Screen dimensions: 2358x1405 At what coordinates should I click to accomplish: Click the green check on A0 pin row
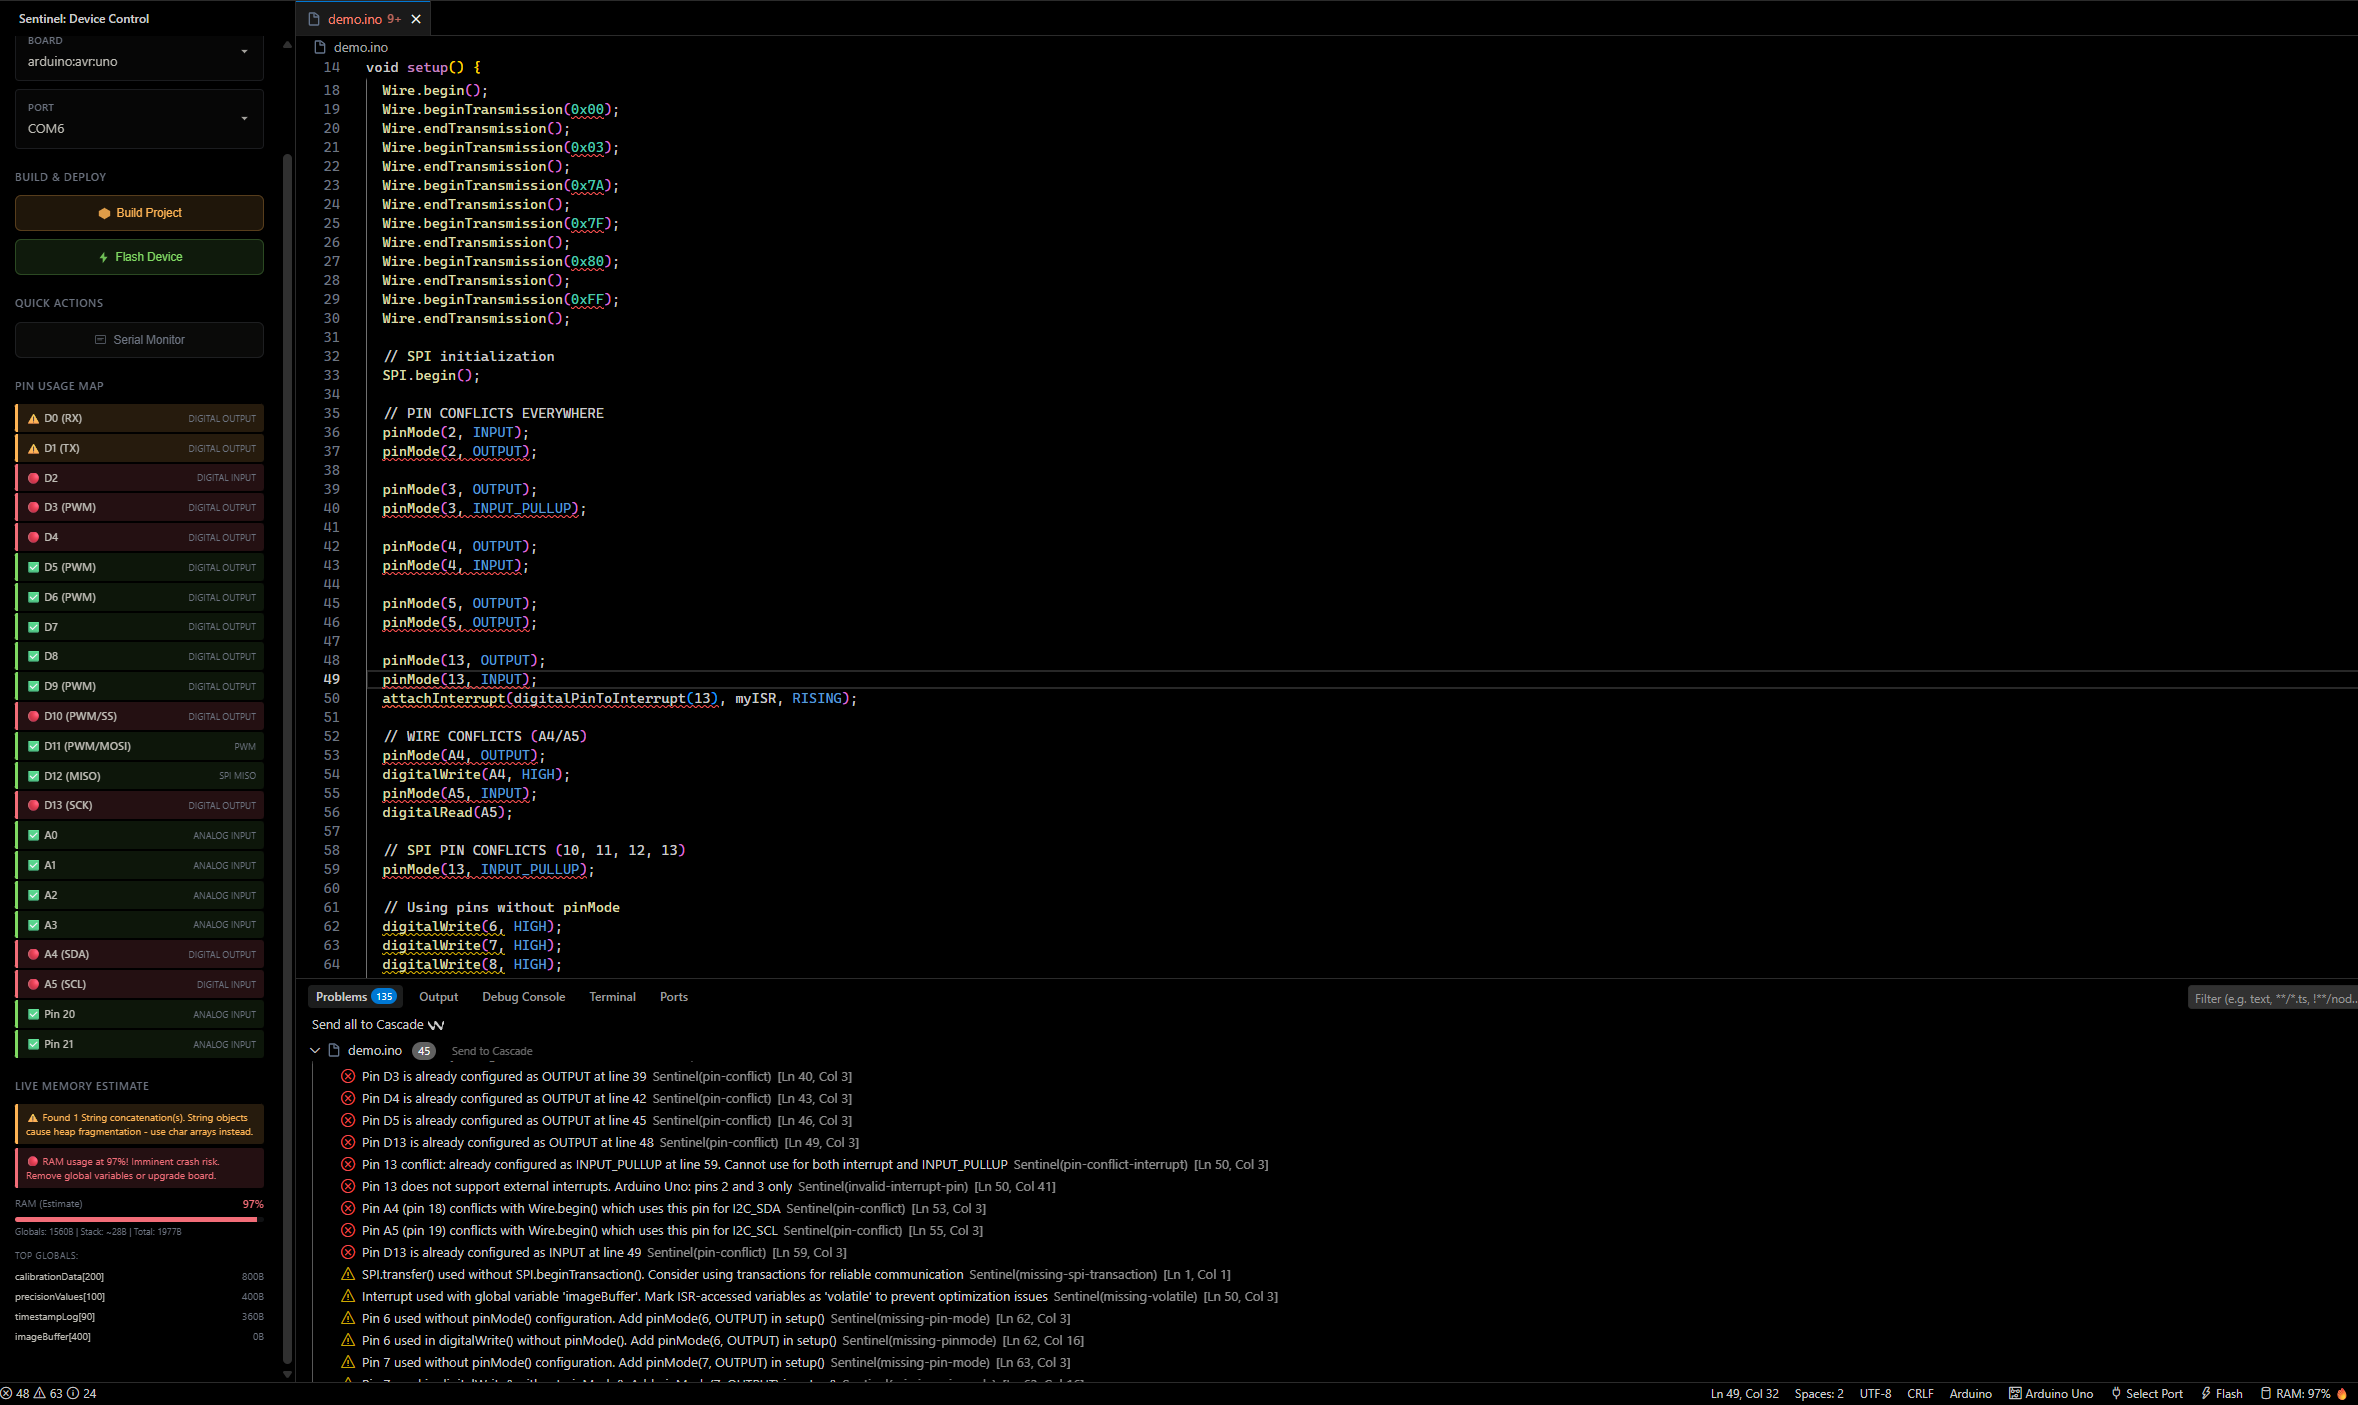33,836
